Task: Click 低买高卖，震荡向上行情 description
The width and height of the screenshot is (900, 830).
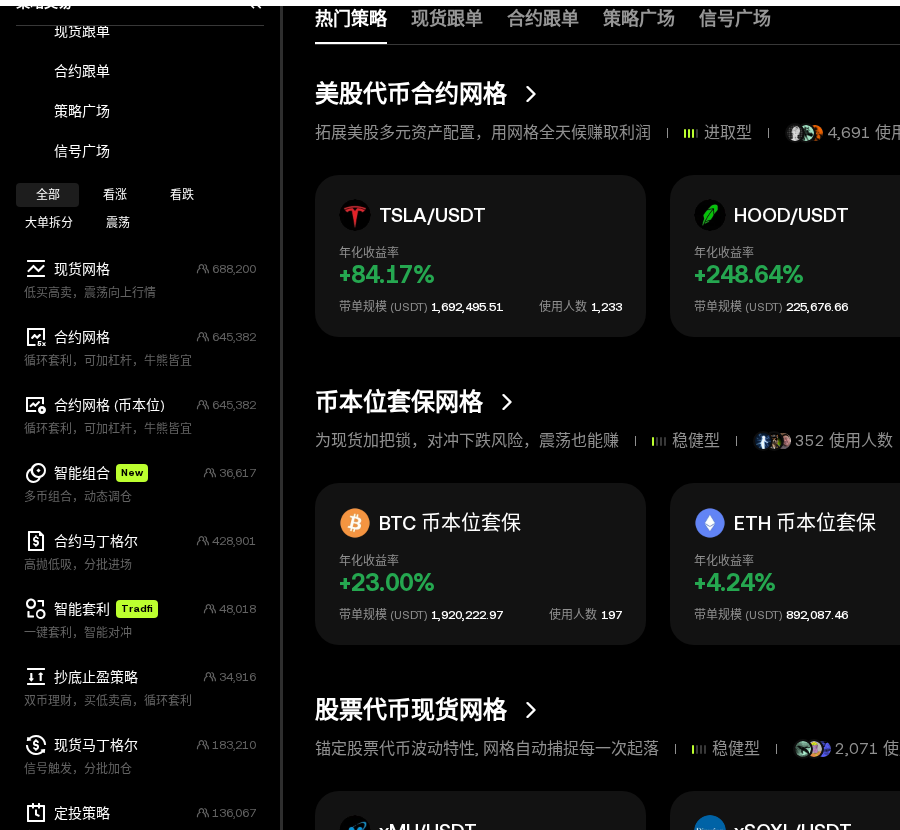Action: (x=90, y=292)
